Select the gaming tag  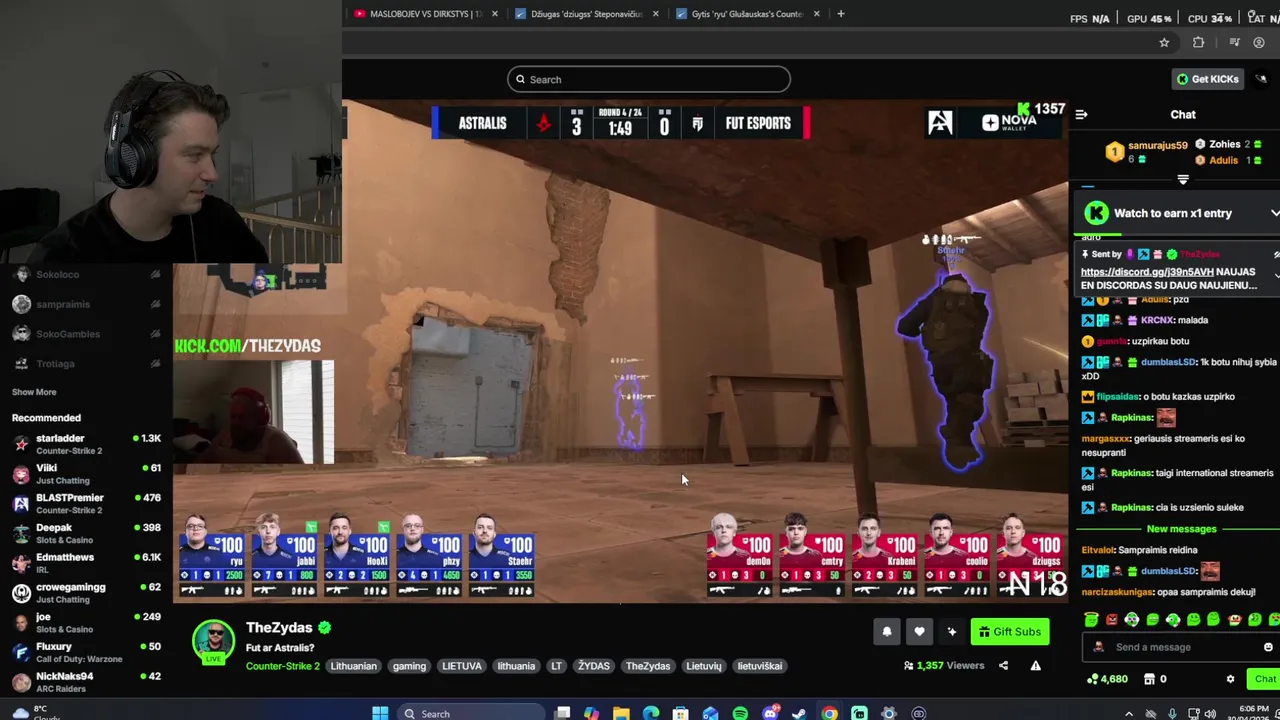pos(409,666)
